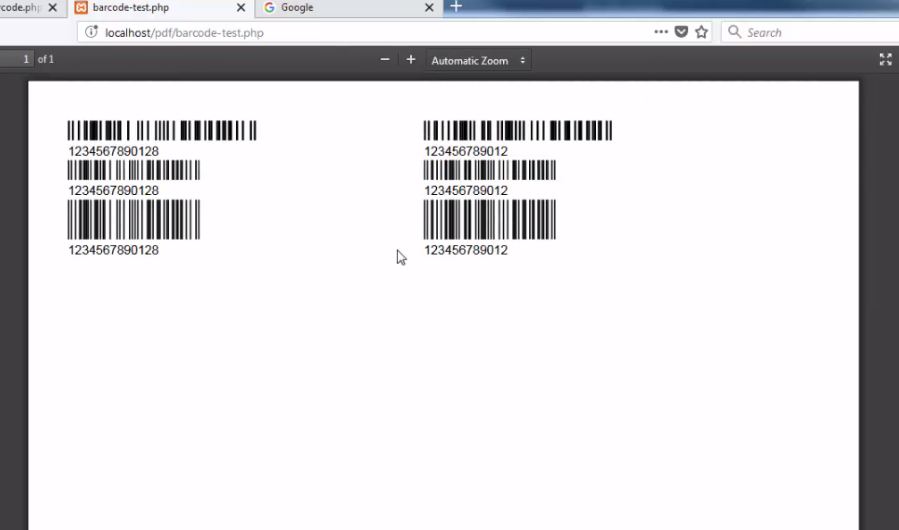Click the PDF page number field
This screenshot has height=530, width=899.
[16, 59]
